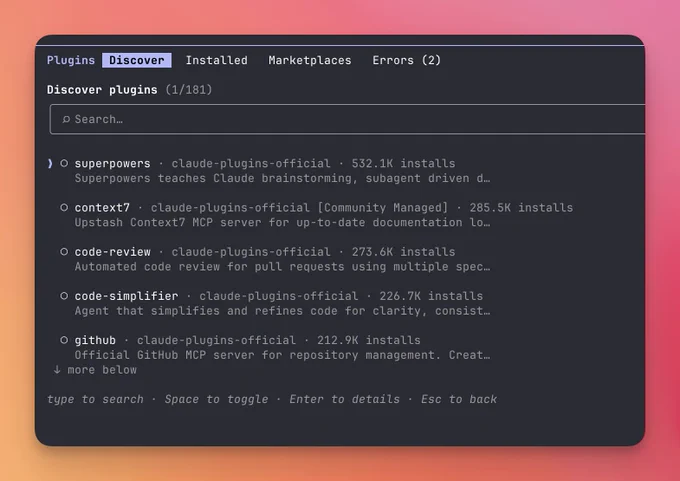Click the Plugins label

click(x=71, y=60)
